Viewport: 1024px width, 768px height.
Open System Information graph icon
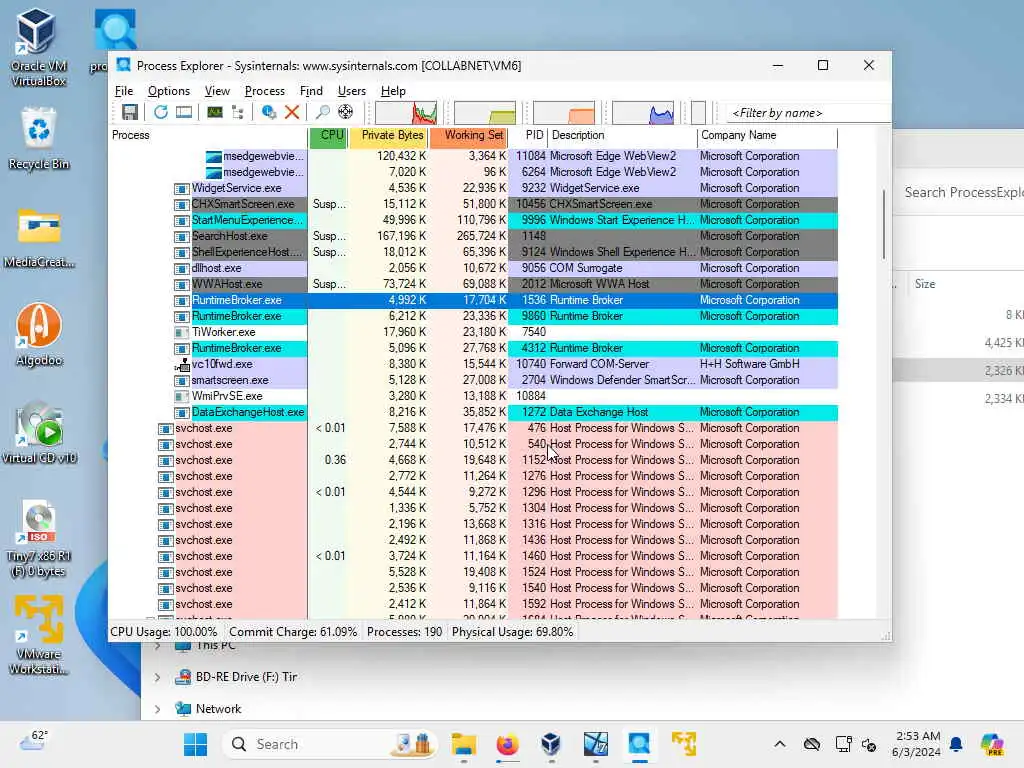(215, 112)
